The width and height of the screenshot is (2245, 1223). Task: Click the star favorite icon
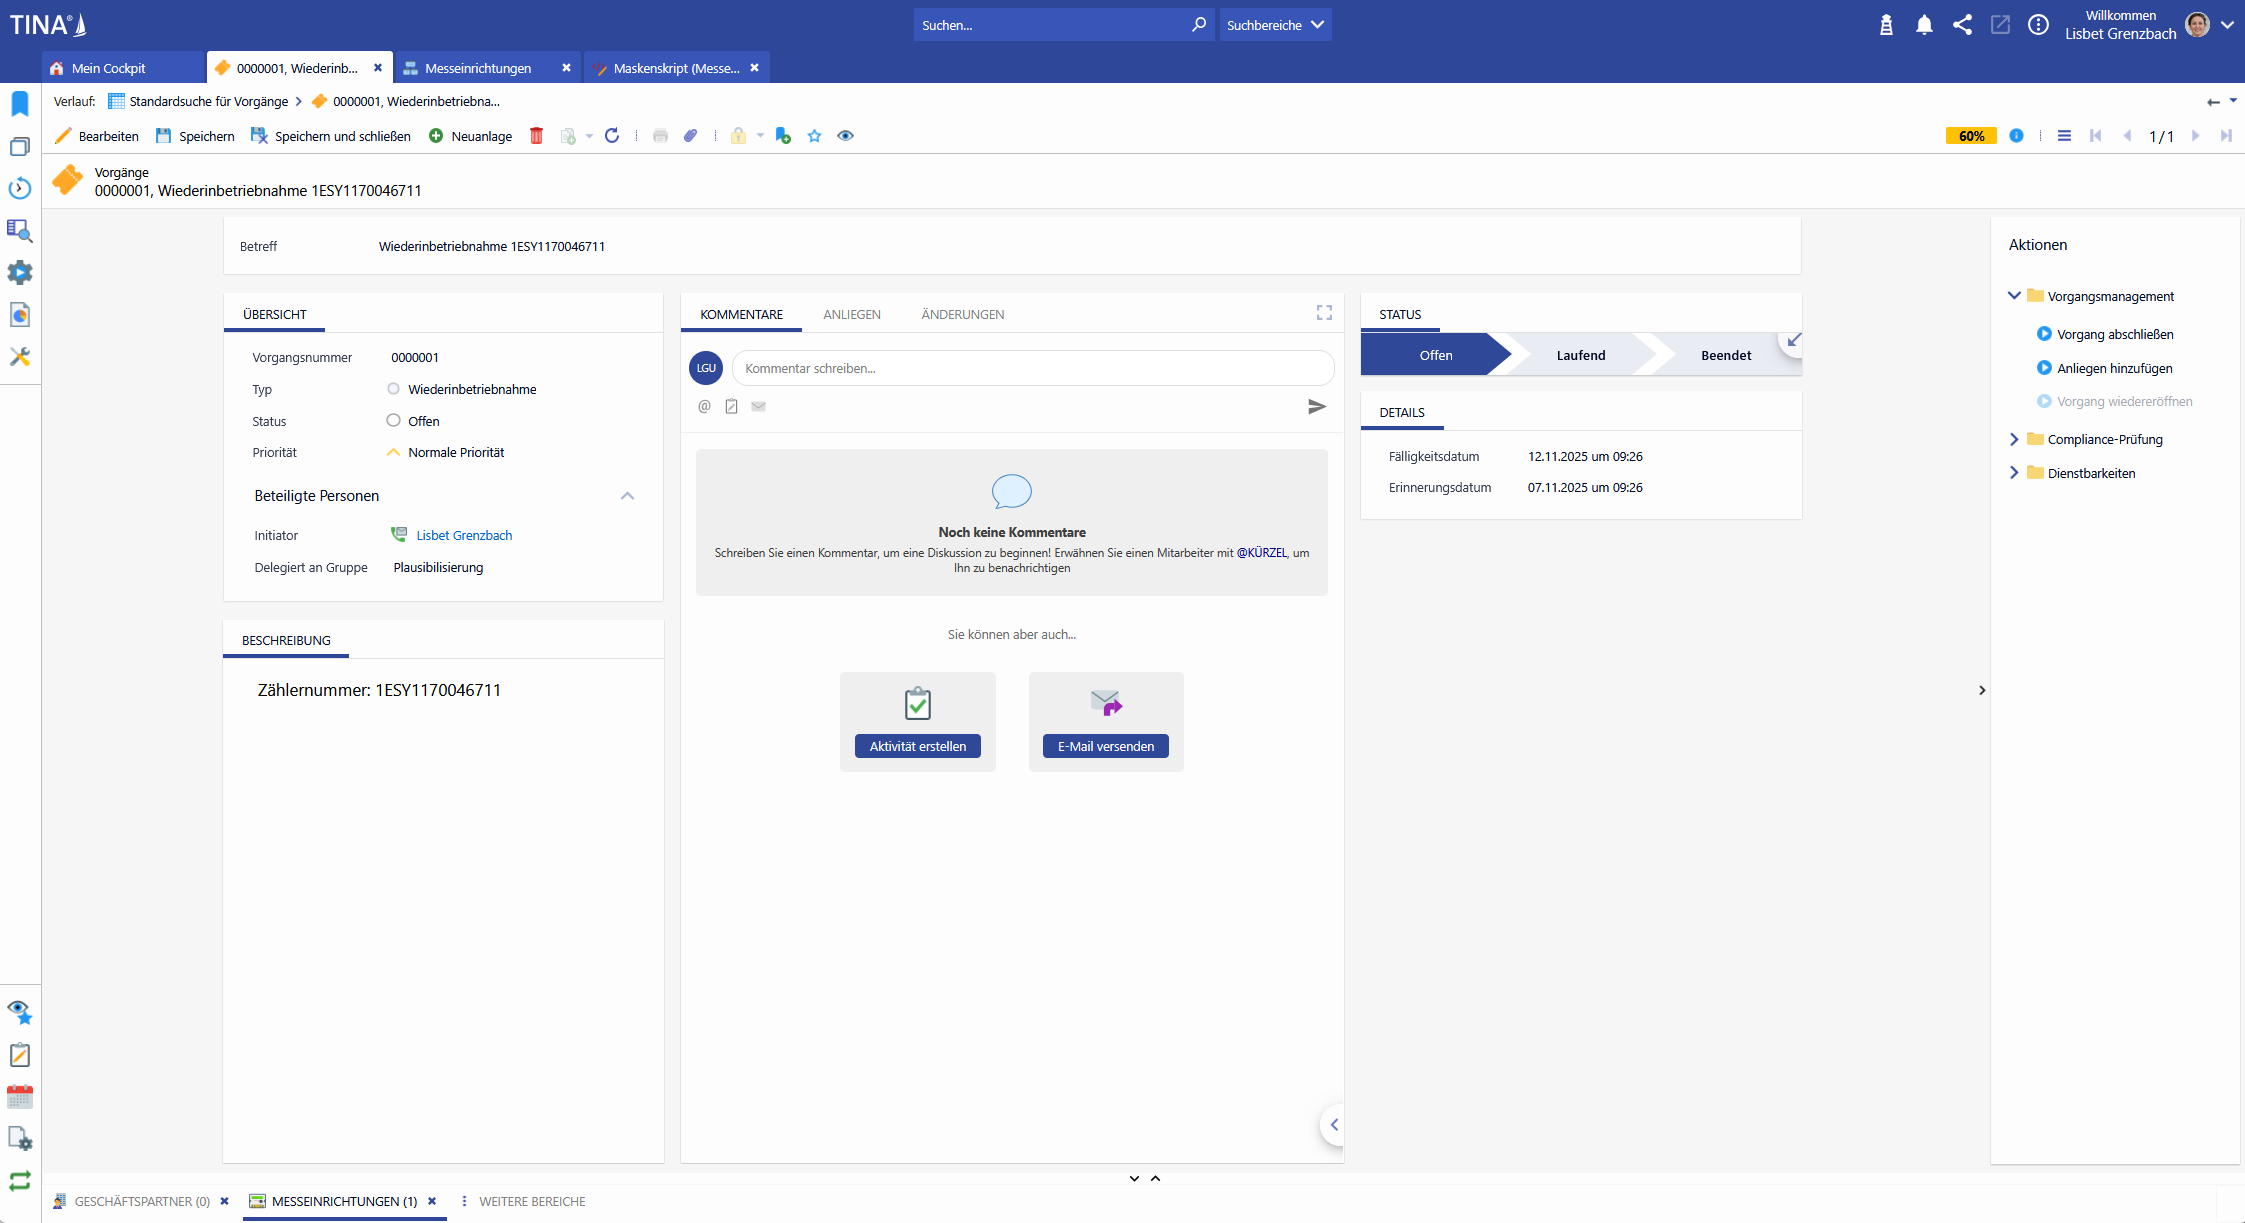coord(815,136)
